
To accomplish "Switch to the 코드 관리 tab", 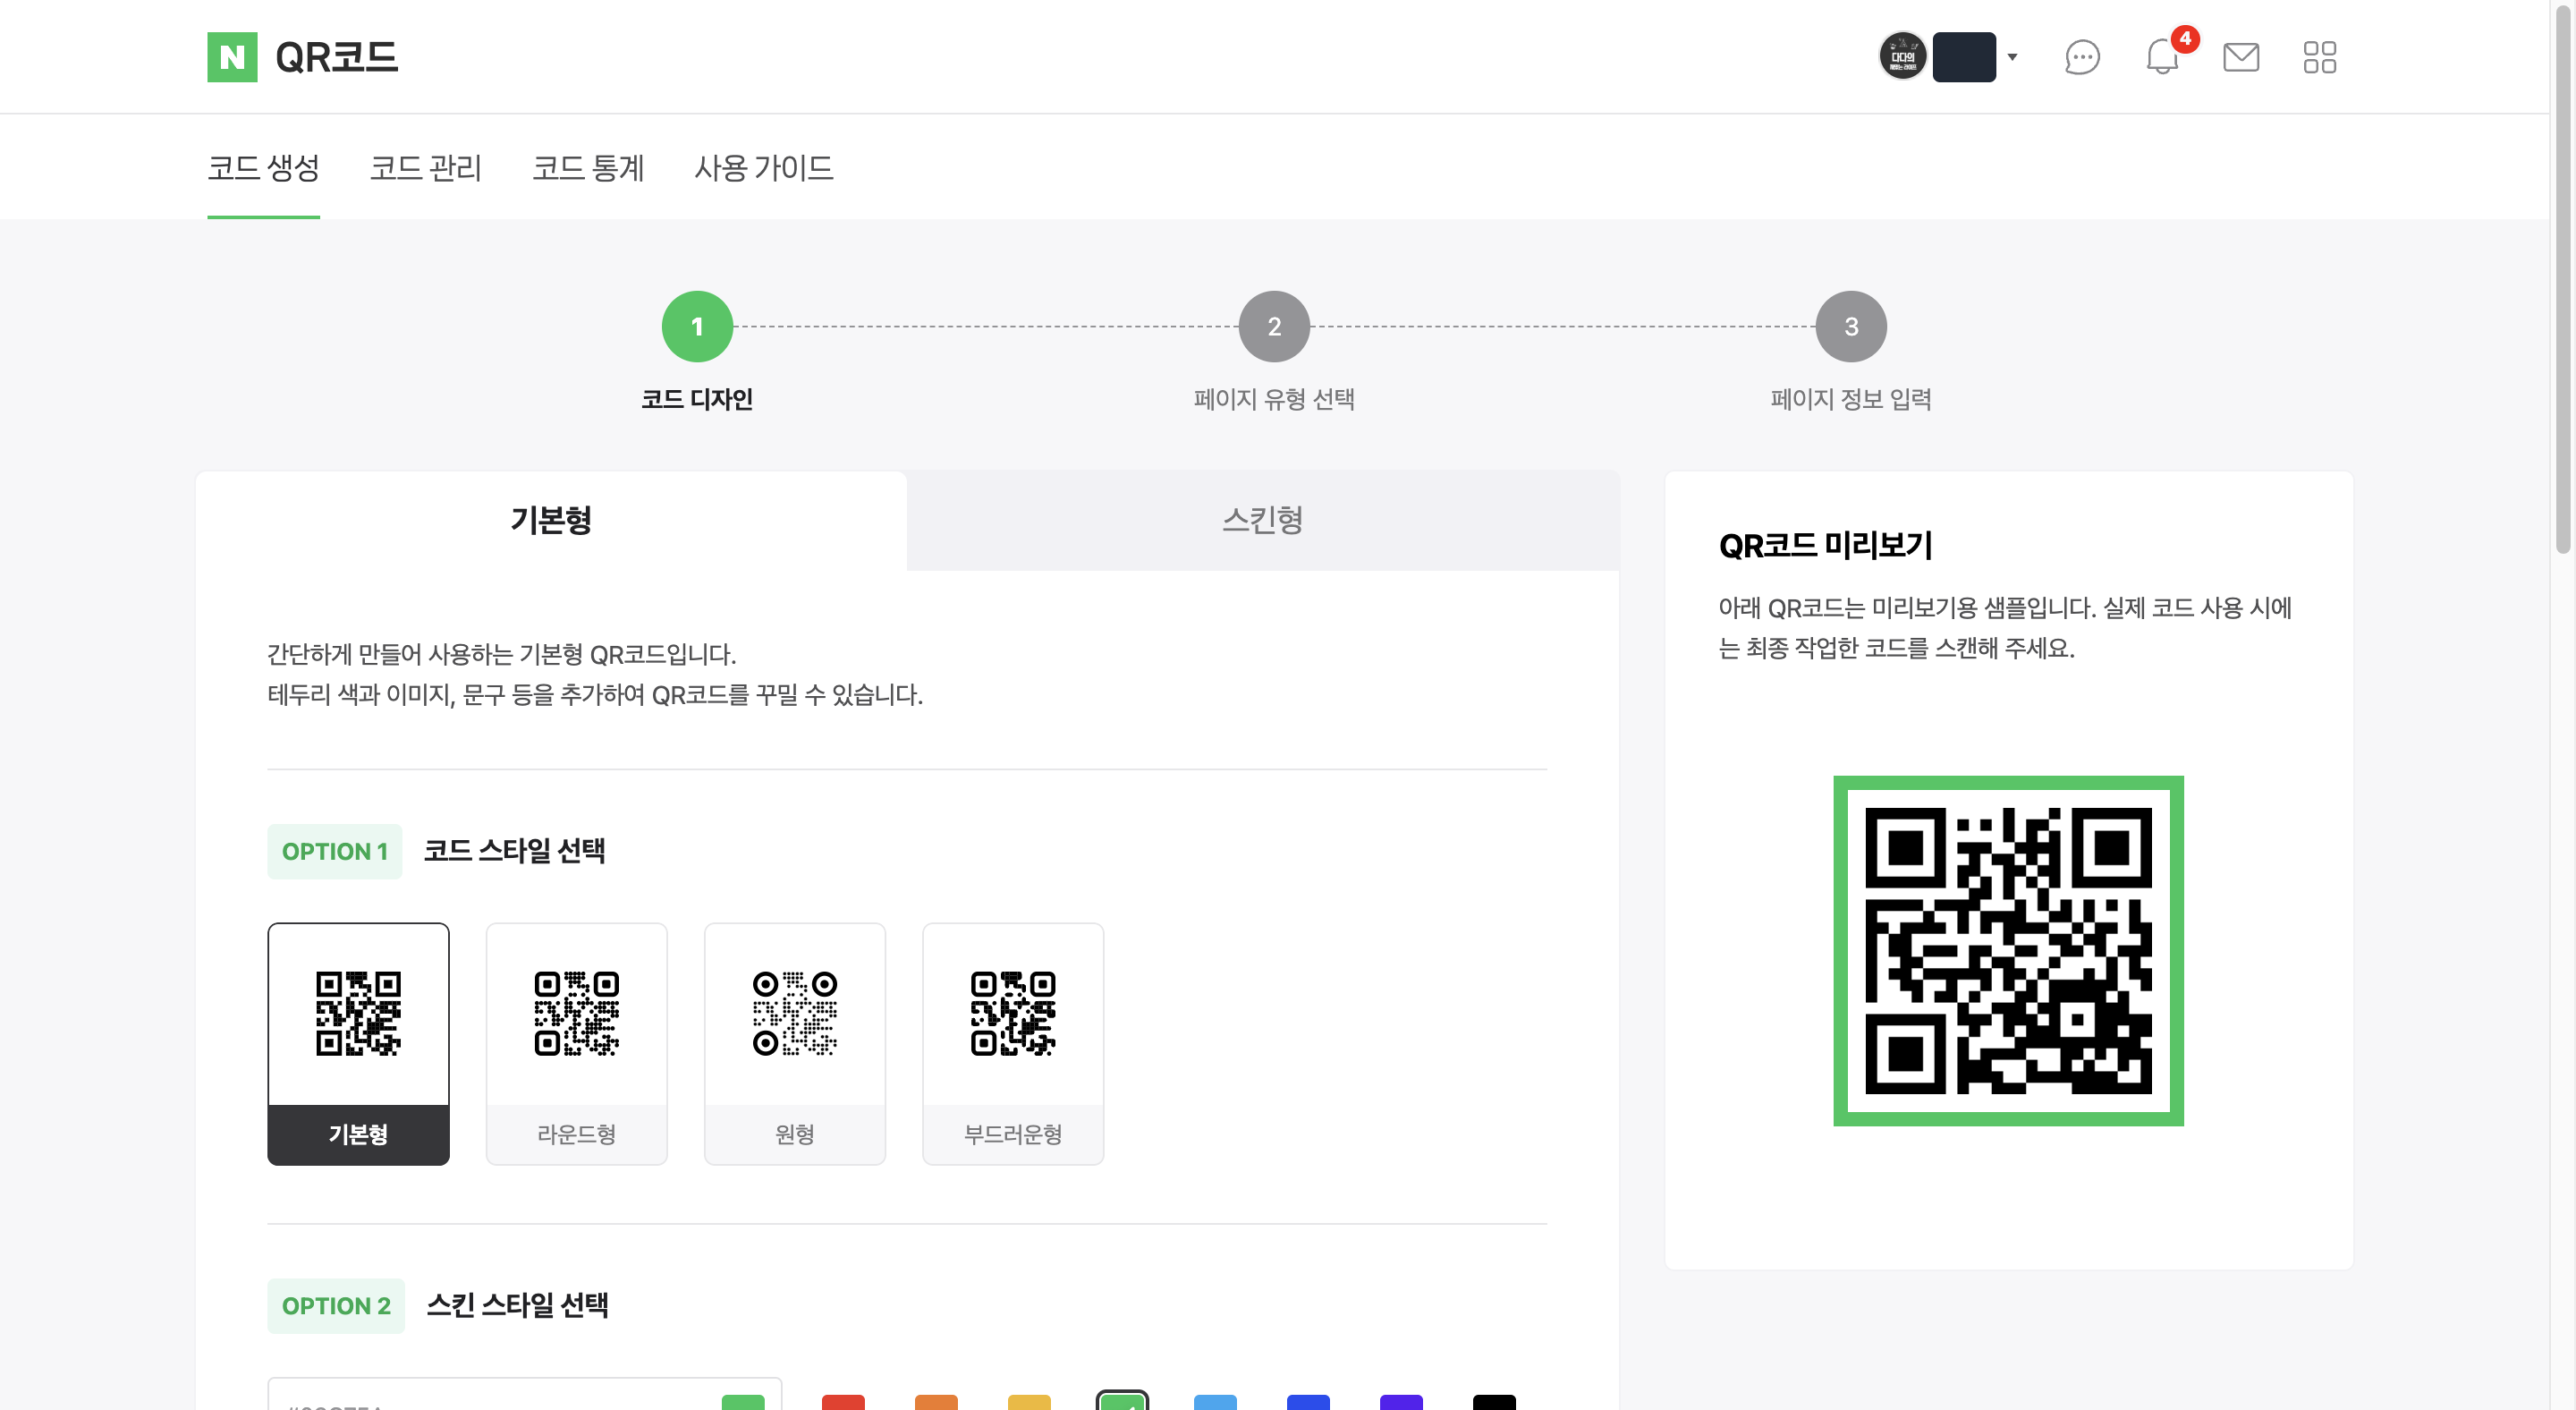I will pyautogui.click(x=426, y=168).
